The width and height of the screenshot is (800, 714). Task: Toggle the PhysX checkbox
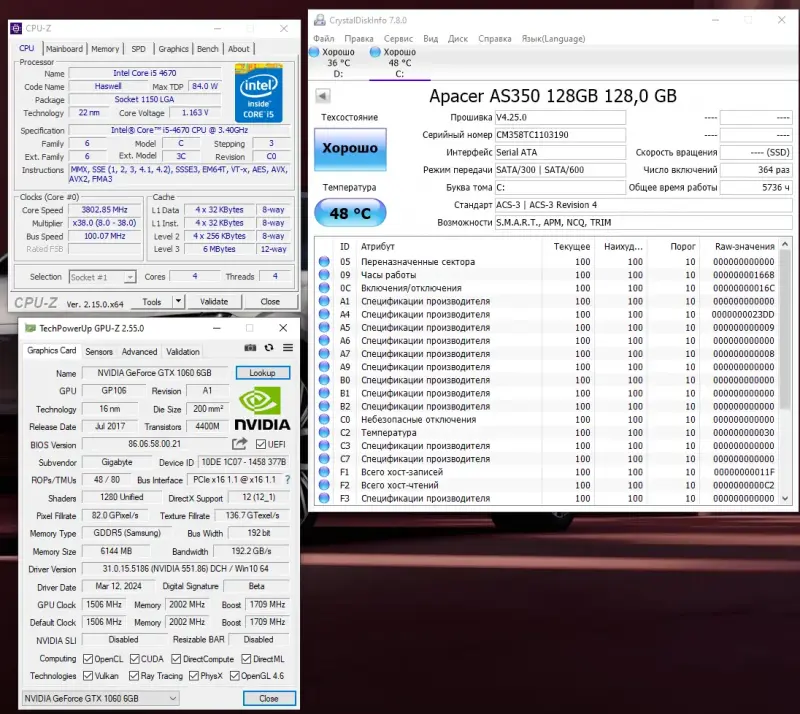(193, 676)
